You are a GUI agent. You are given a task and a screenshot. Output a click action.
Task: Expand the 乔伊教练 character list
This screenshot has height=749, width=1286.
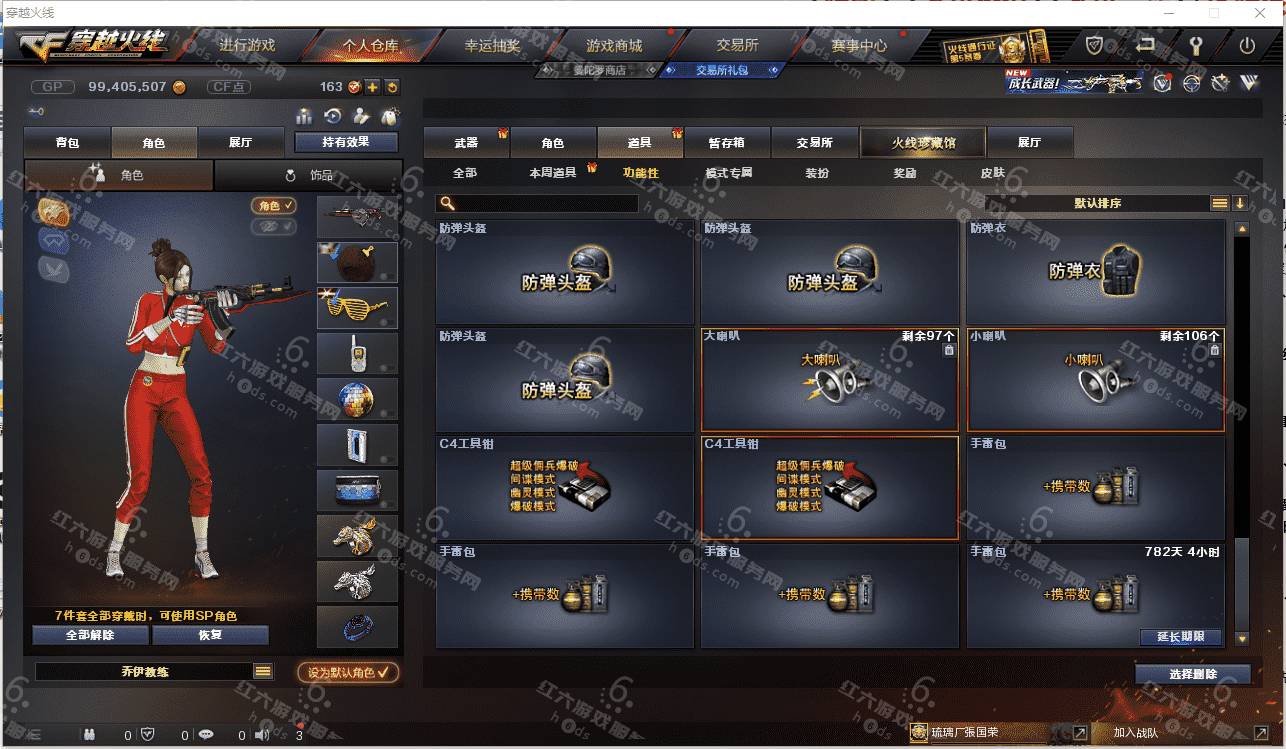[263, 672]
